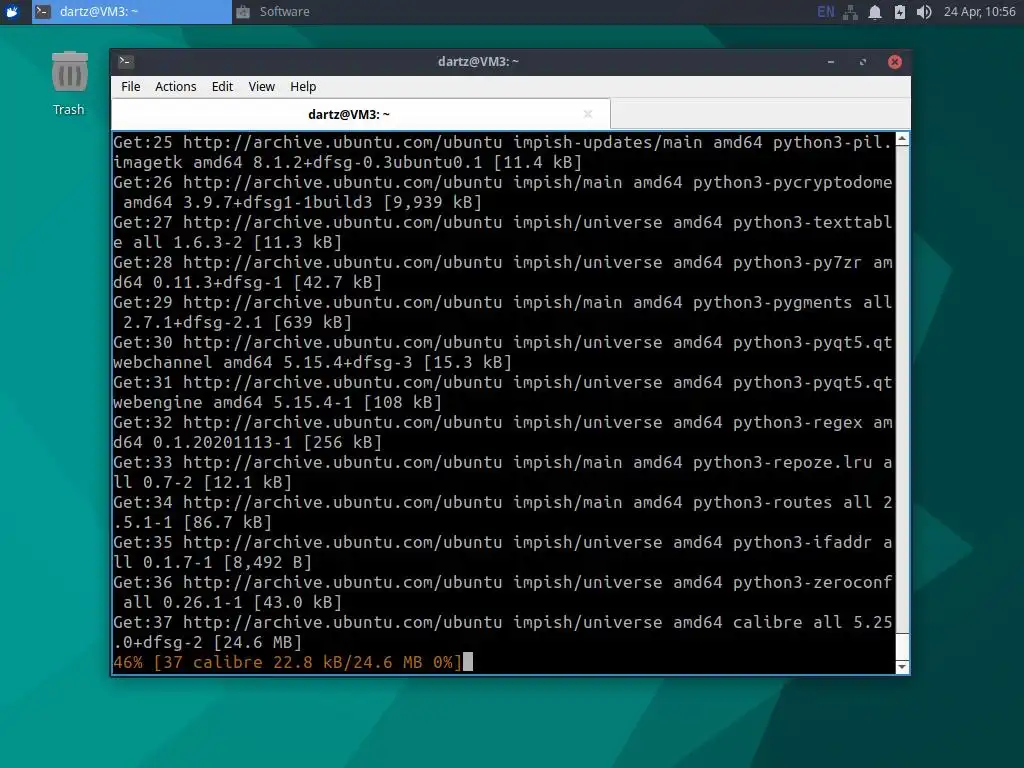Open the power manager battery icon

[899, 12]
